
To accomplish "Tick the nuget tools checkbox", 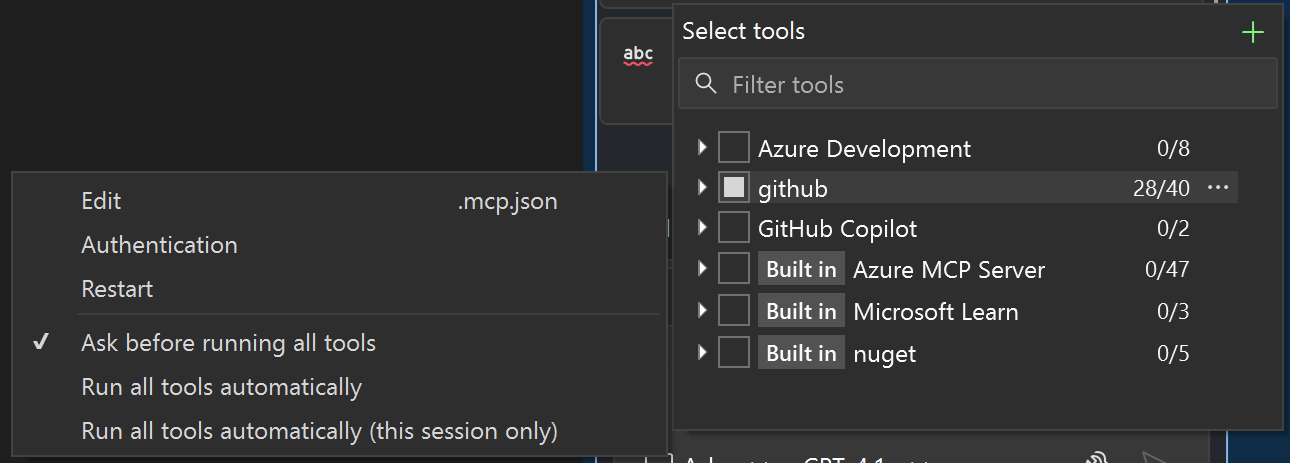I will click(x=734, y=353).
